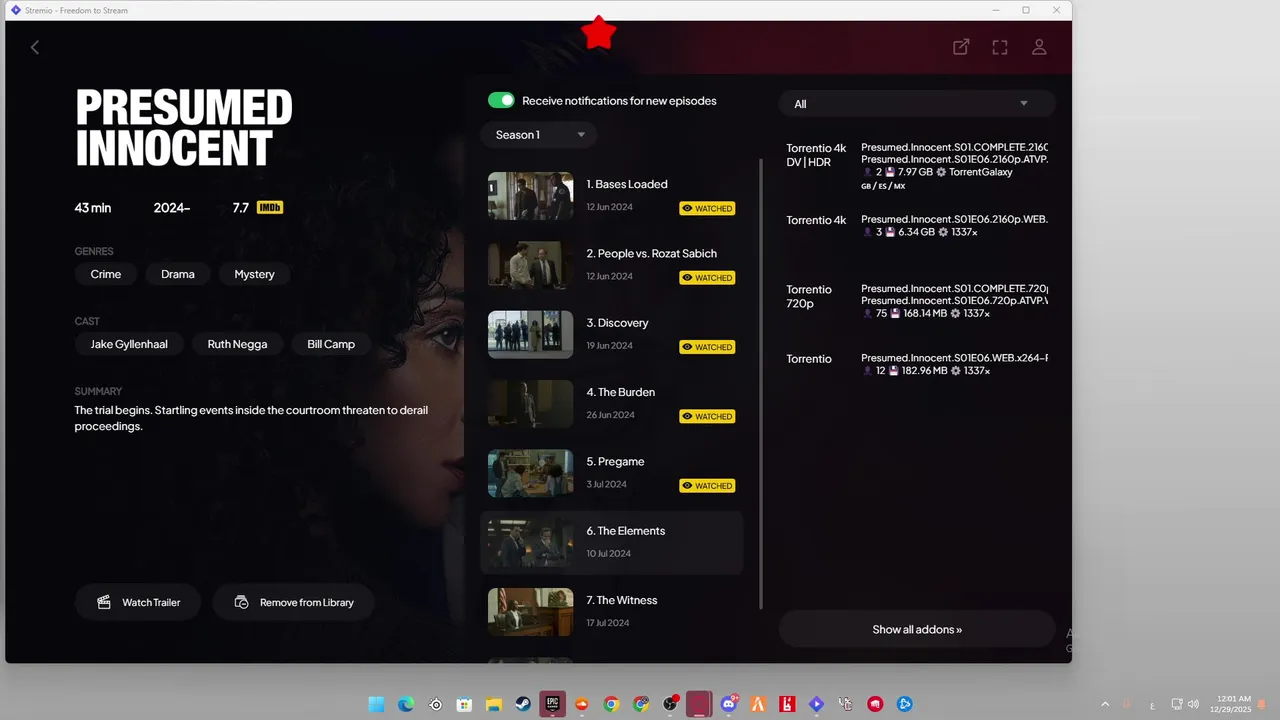
Task: Open the user profile icon
Action: click(x=1039, y=47)
